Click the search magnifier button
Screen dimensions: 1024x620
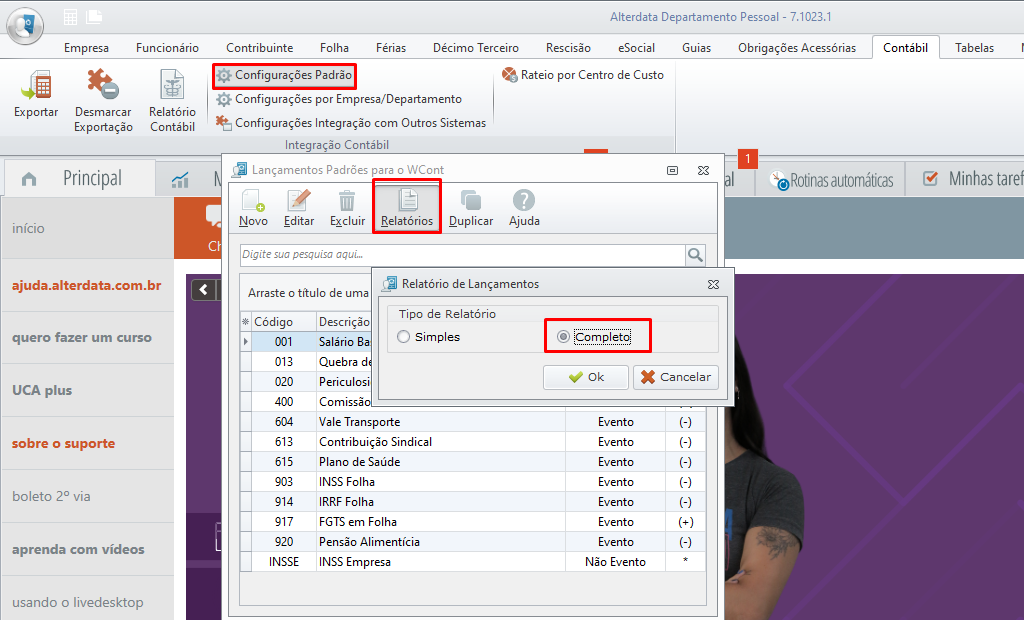[696, 255]
